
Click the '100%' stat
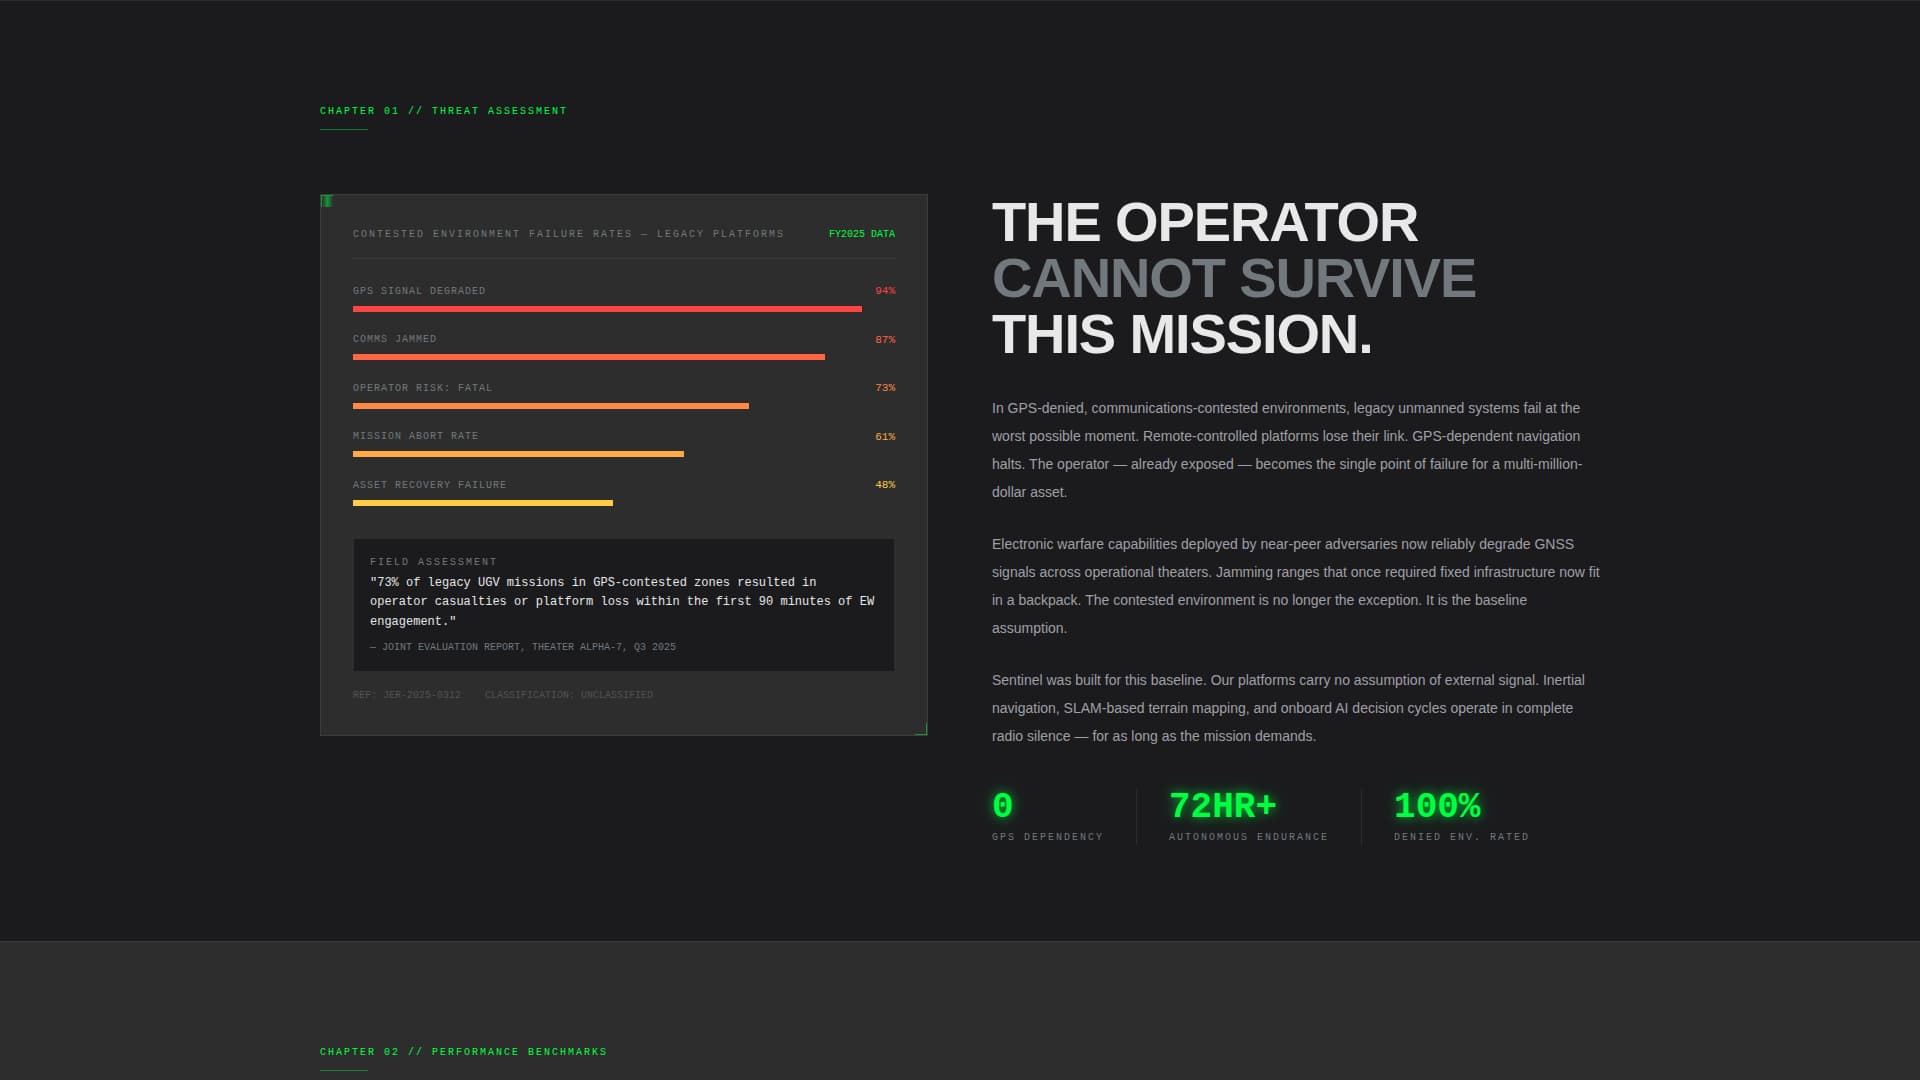1437,806
